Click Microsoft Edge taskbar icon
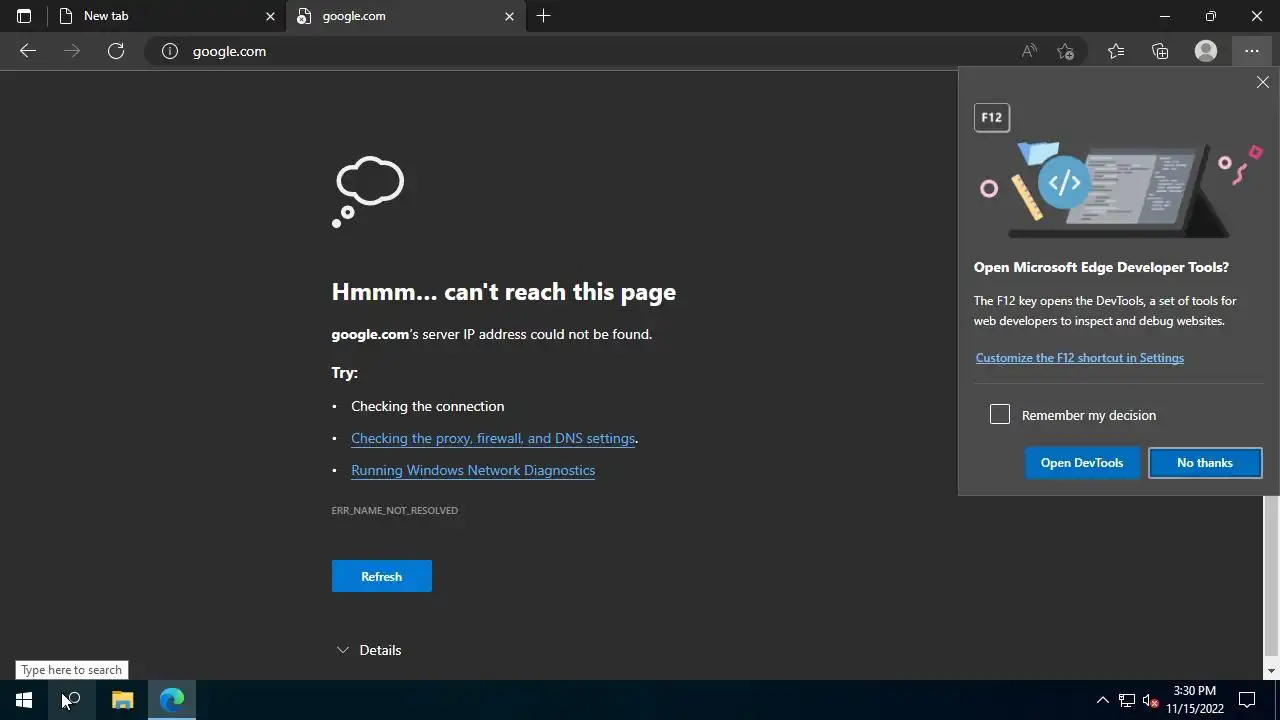 point(172,700)
